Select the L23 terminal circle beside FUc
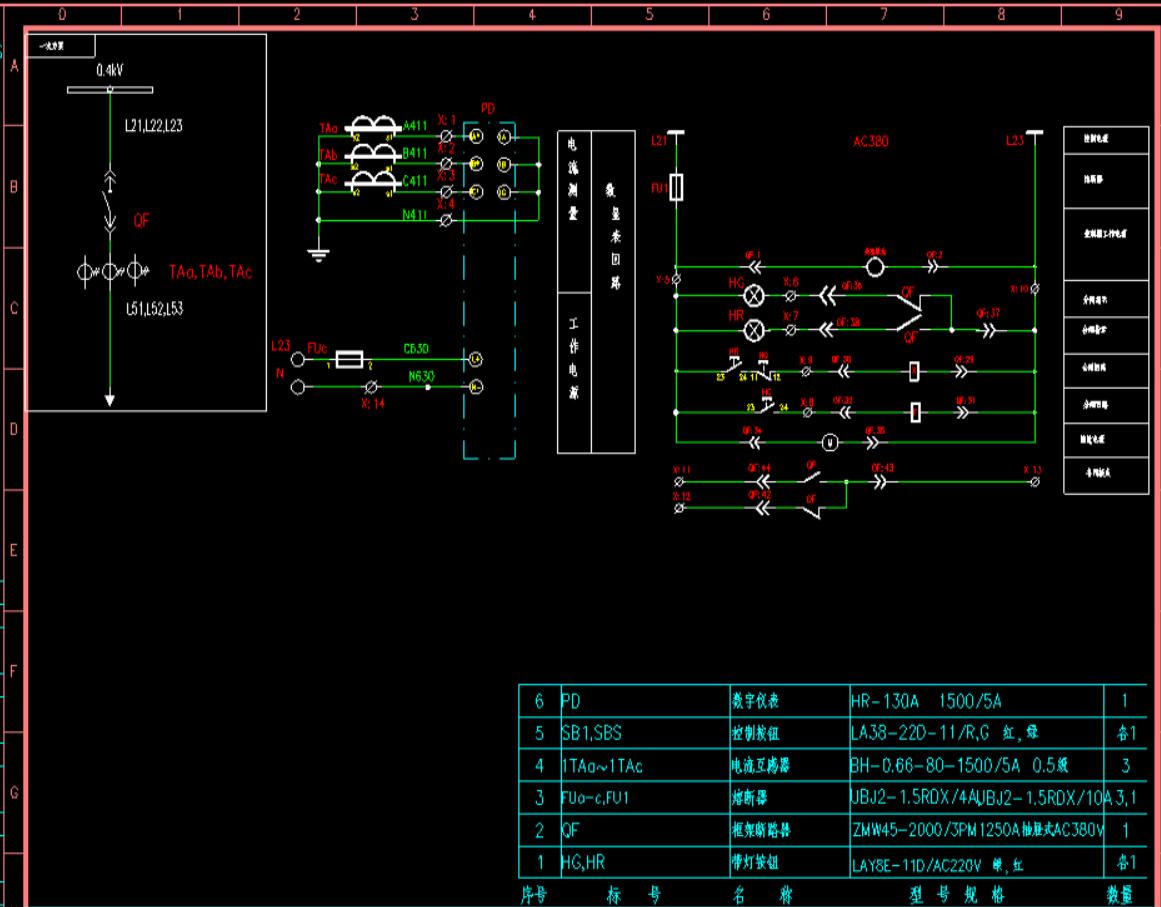The width and height of the screenshot is (1161, 907). coord(297,359)
